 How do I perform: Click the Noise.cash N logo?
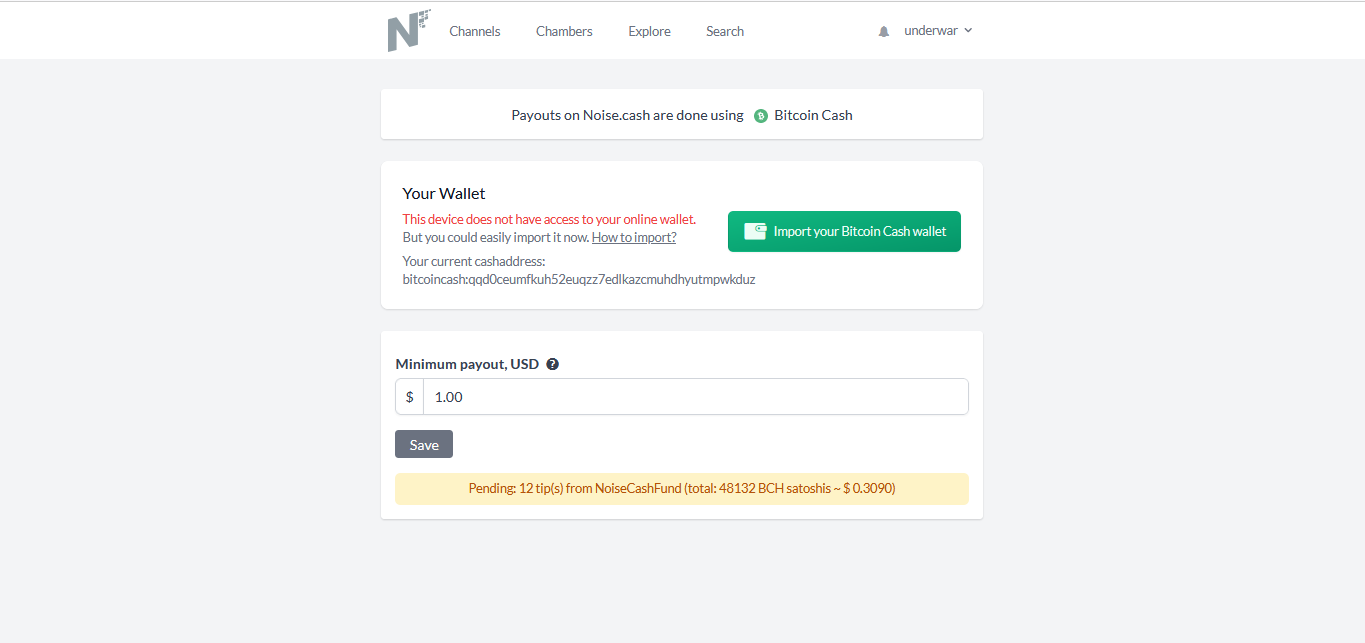[x=409, y=30]
